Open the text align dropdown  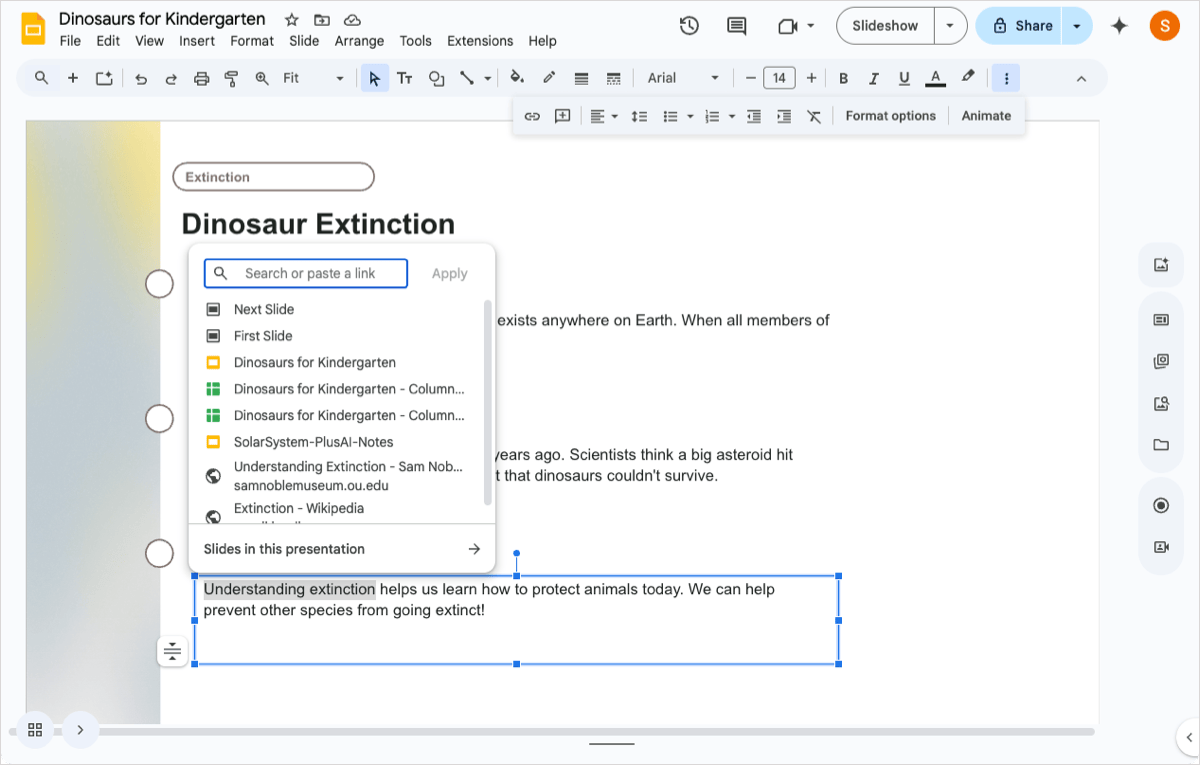603,116
